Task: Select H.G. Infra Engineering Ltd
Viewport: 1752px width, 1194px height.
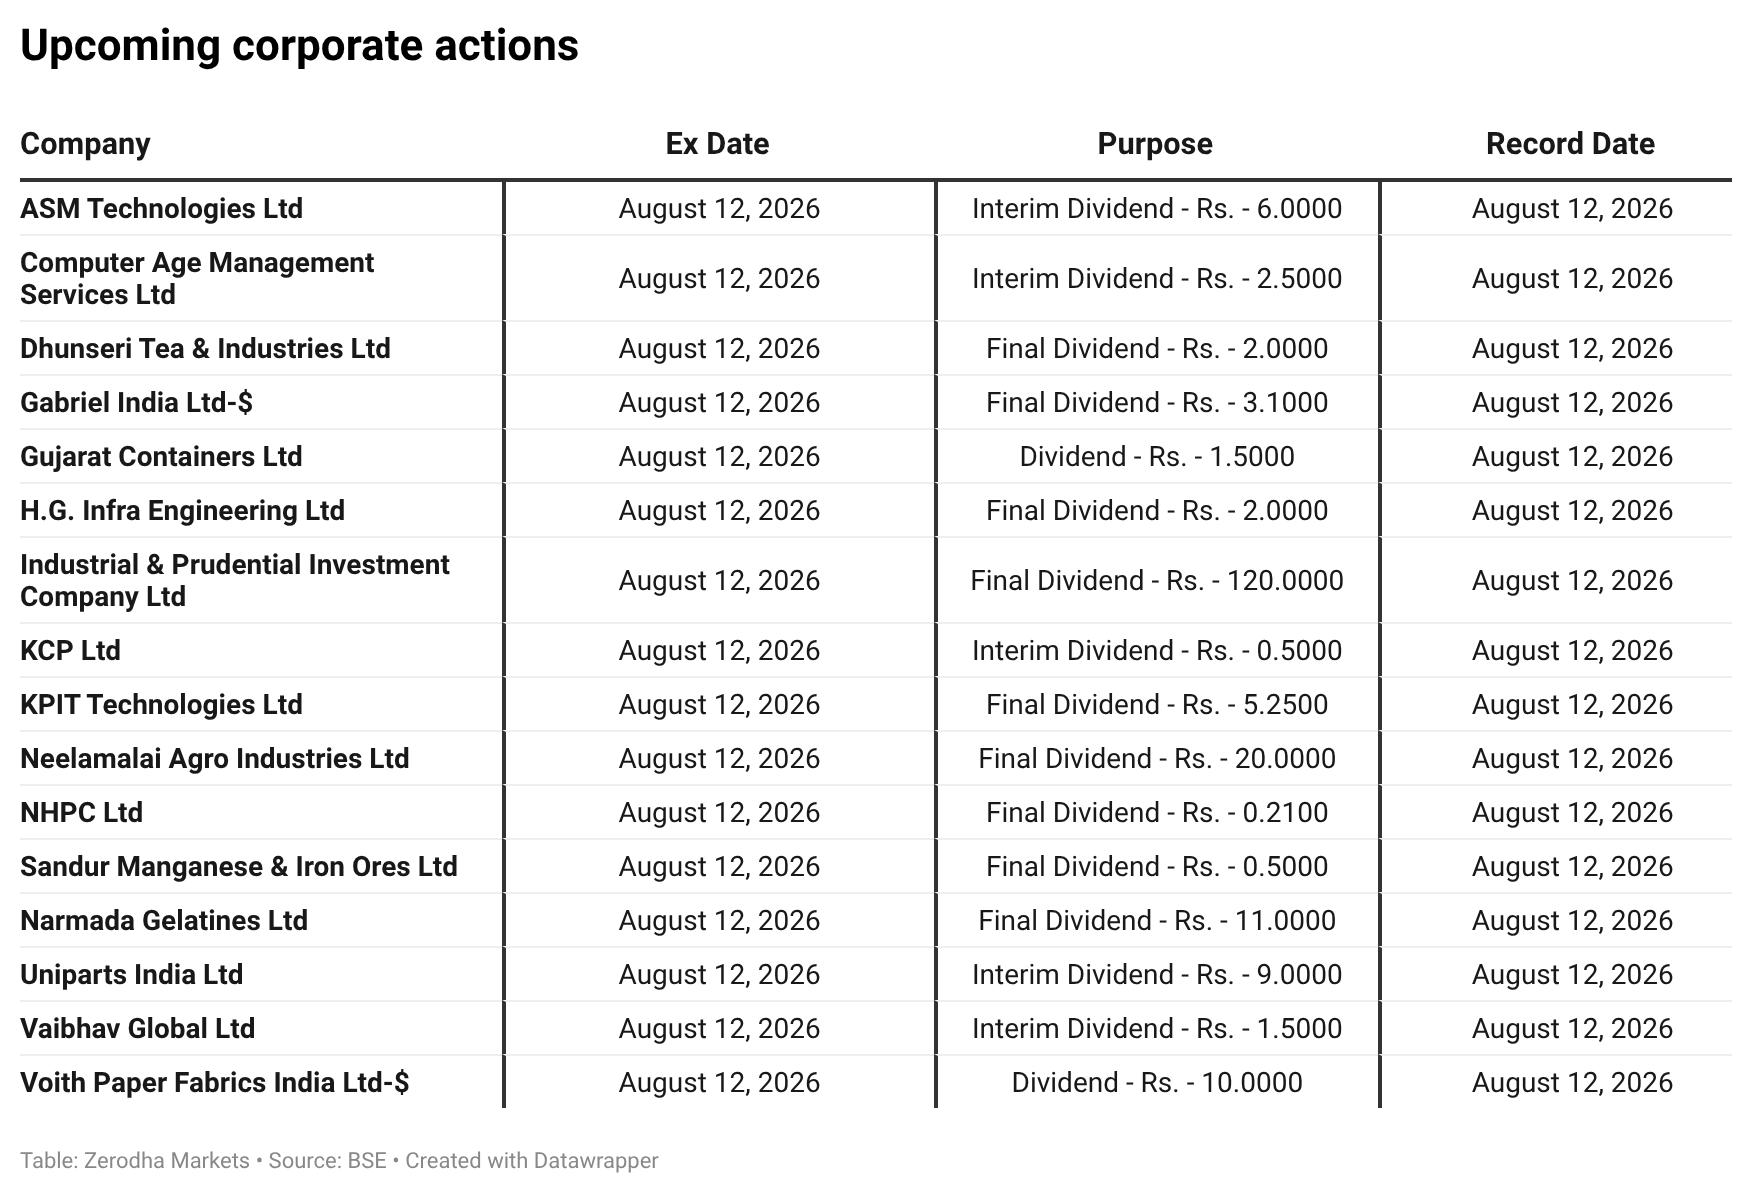Action: (182, 510)
